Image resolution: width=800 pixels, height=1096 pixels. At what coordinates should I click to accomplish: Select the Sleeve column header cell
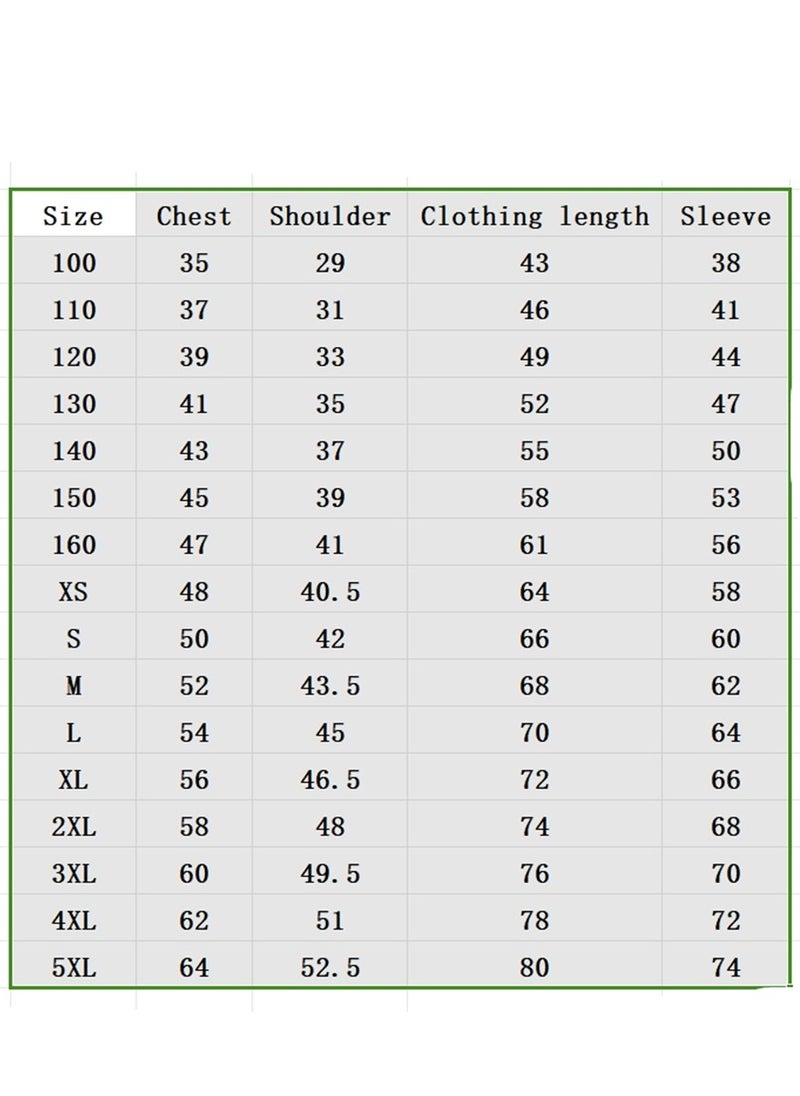click(725, 214)
